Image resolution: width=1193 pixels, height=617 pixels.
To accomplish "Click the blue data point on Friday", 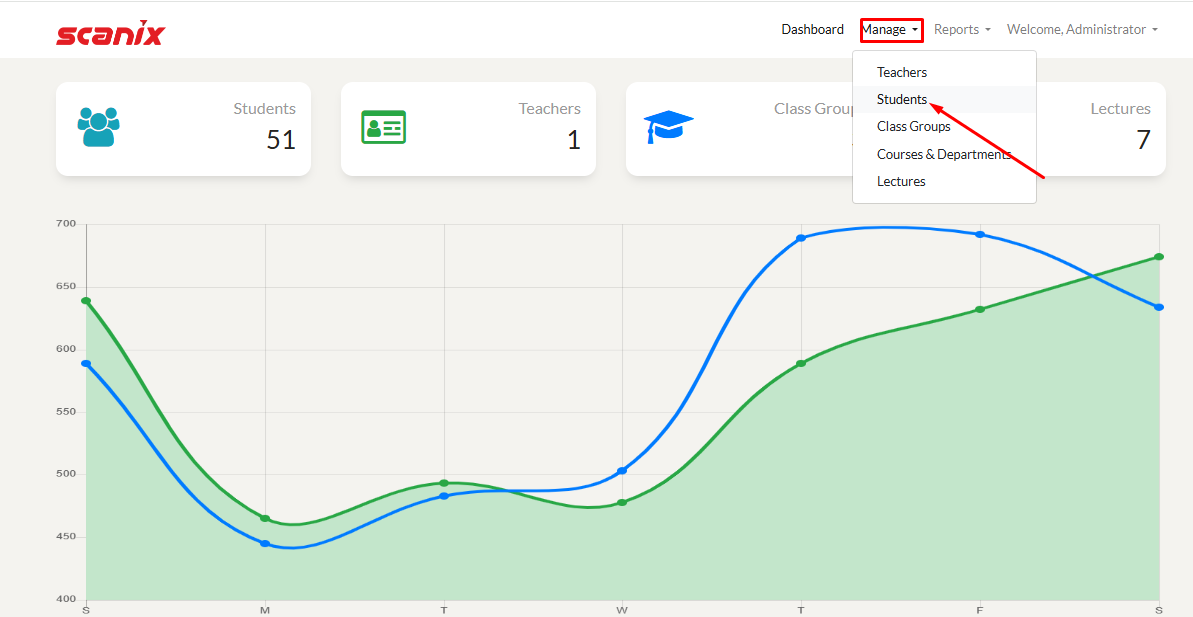I will click(x=980, y=234).
